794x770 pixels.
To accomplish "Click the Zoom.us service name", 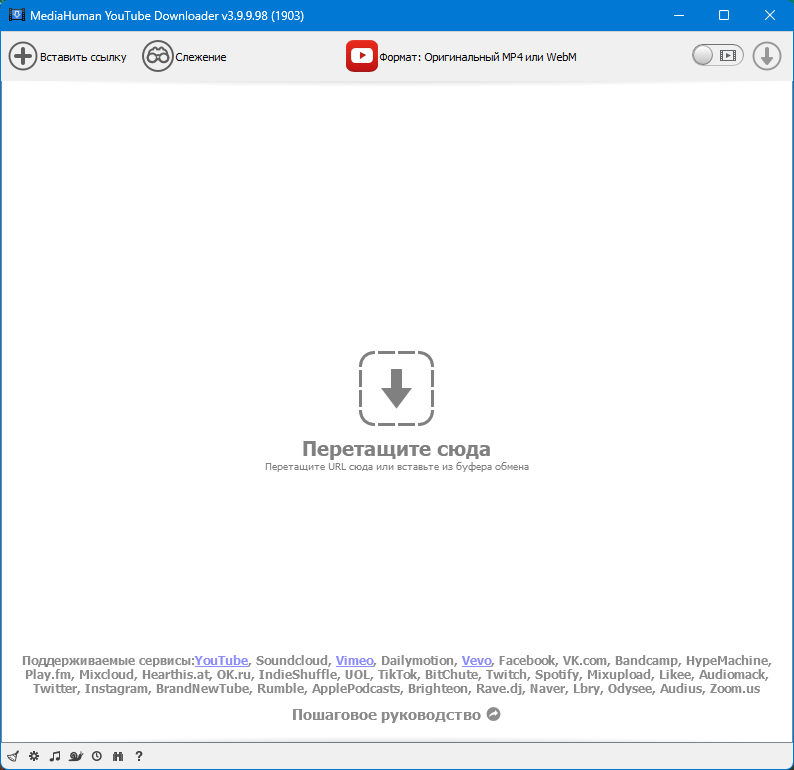I will pyautogui.click(x=735, y=689).
